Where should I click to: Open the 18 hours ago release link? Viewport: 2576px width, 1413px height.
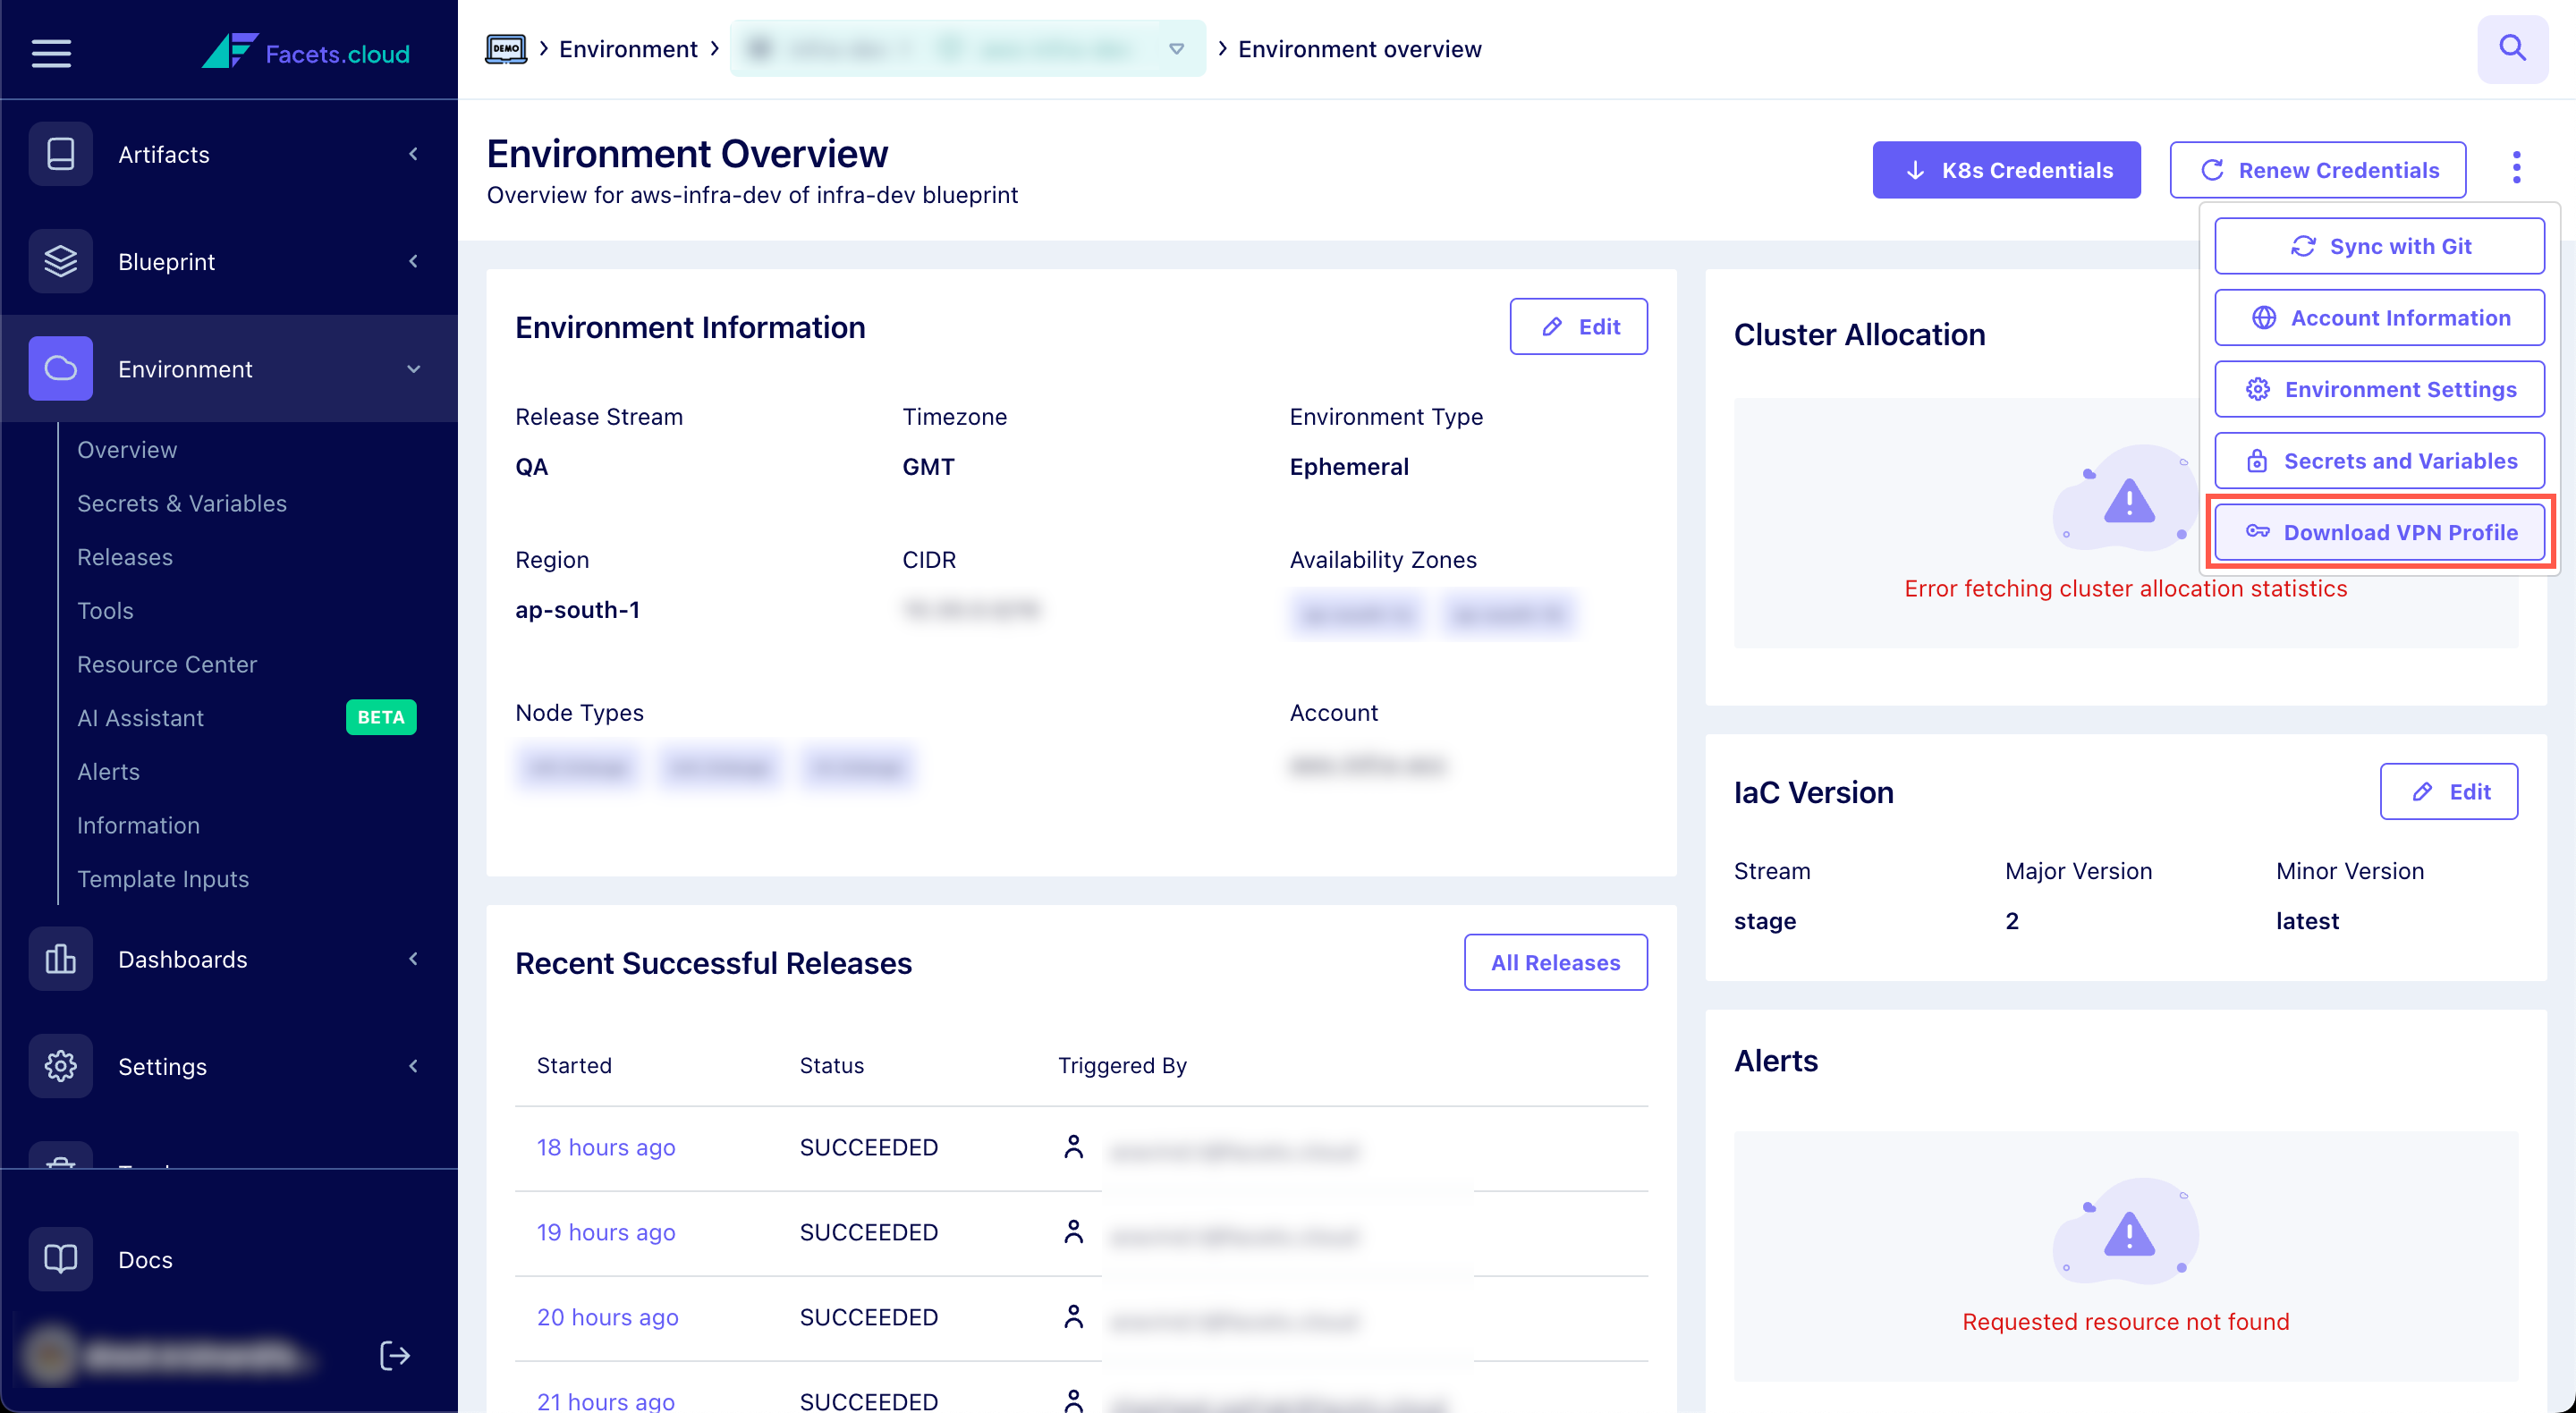click(x=606, y=1147)
